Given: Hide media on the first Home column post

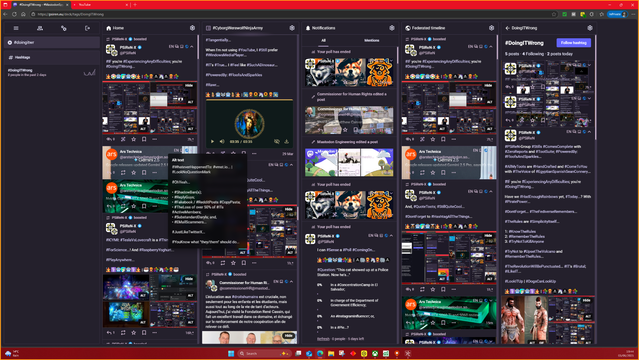Looking at the screenshot, I should [x=189, y=86].
